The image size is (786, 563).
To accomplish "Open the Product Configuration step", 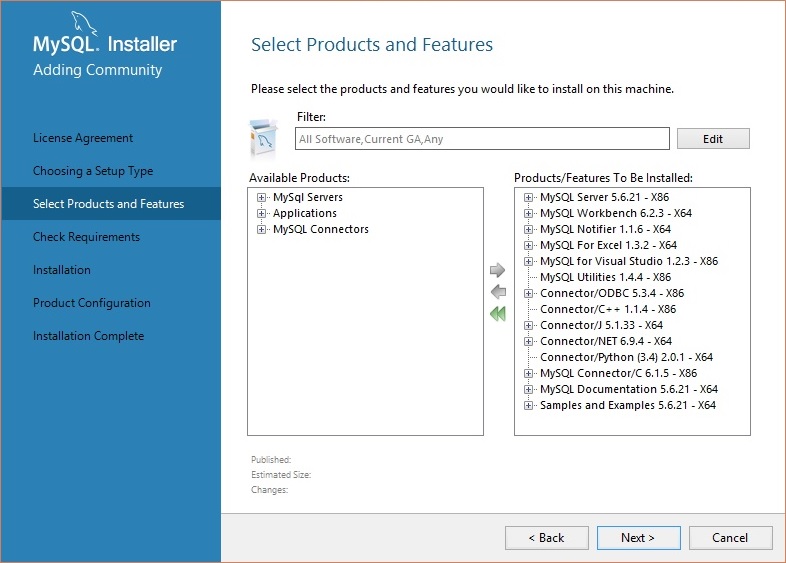I will [x=92, y=303].
